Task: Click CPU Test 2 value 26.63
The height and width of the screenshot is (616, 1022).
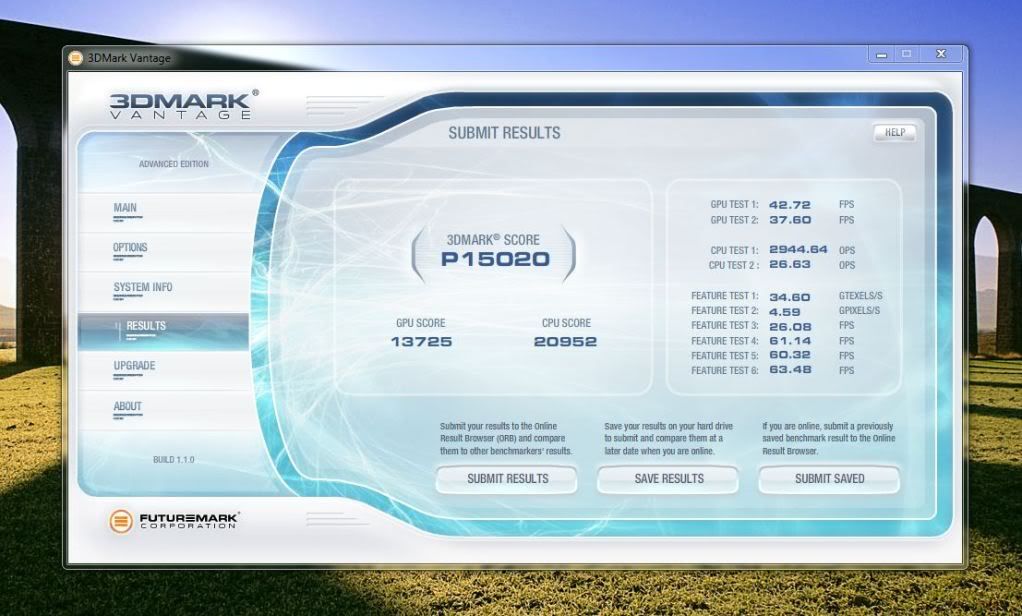Action: [789, 265]
